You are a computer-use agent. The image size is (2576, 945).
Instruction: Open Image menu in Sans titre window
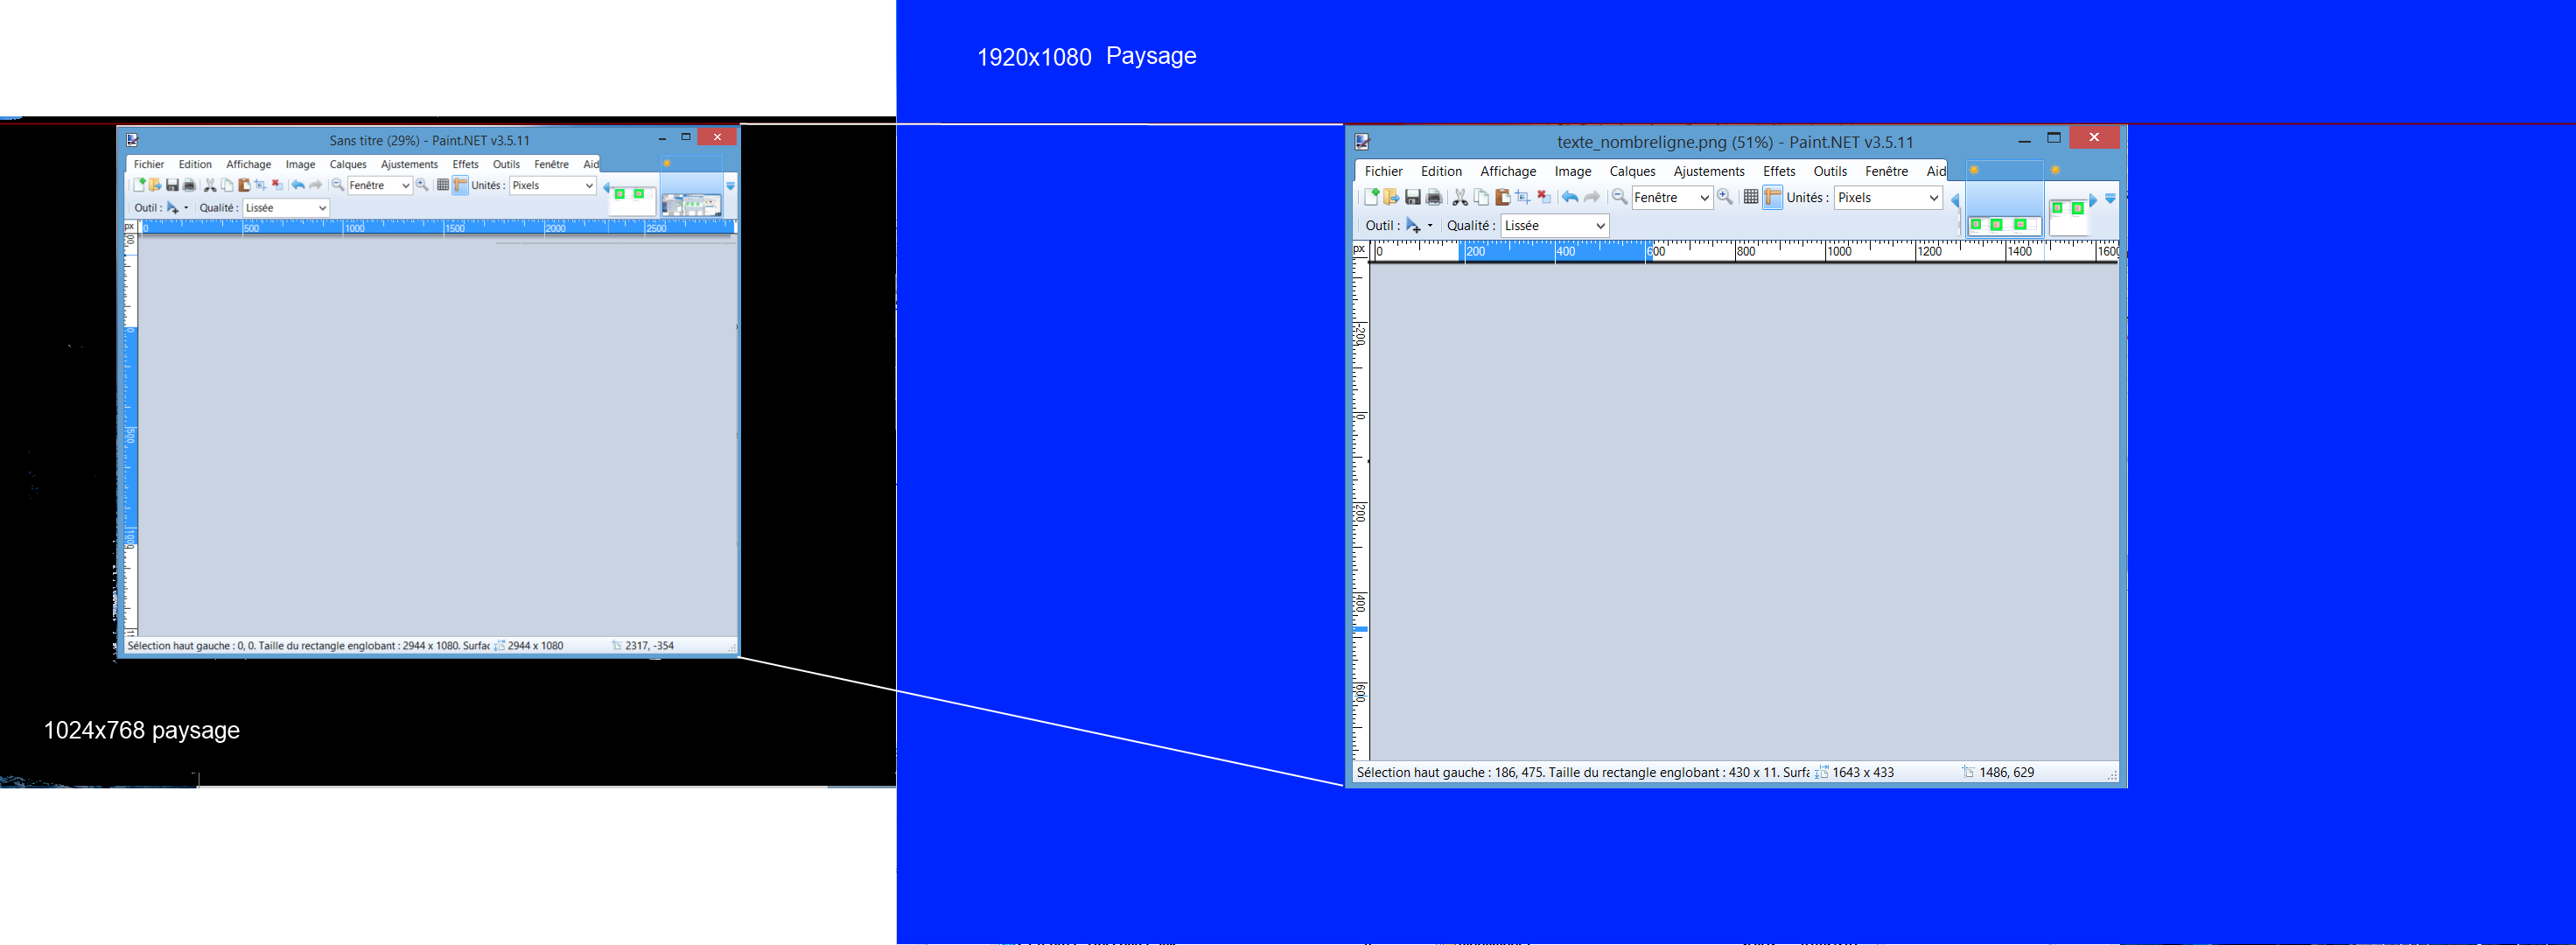[300, 164]
